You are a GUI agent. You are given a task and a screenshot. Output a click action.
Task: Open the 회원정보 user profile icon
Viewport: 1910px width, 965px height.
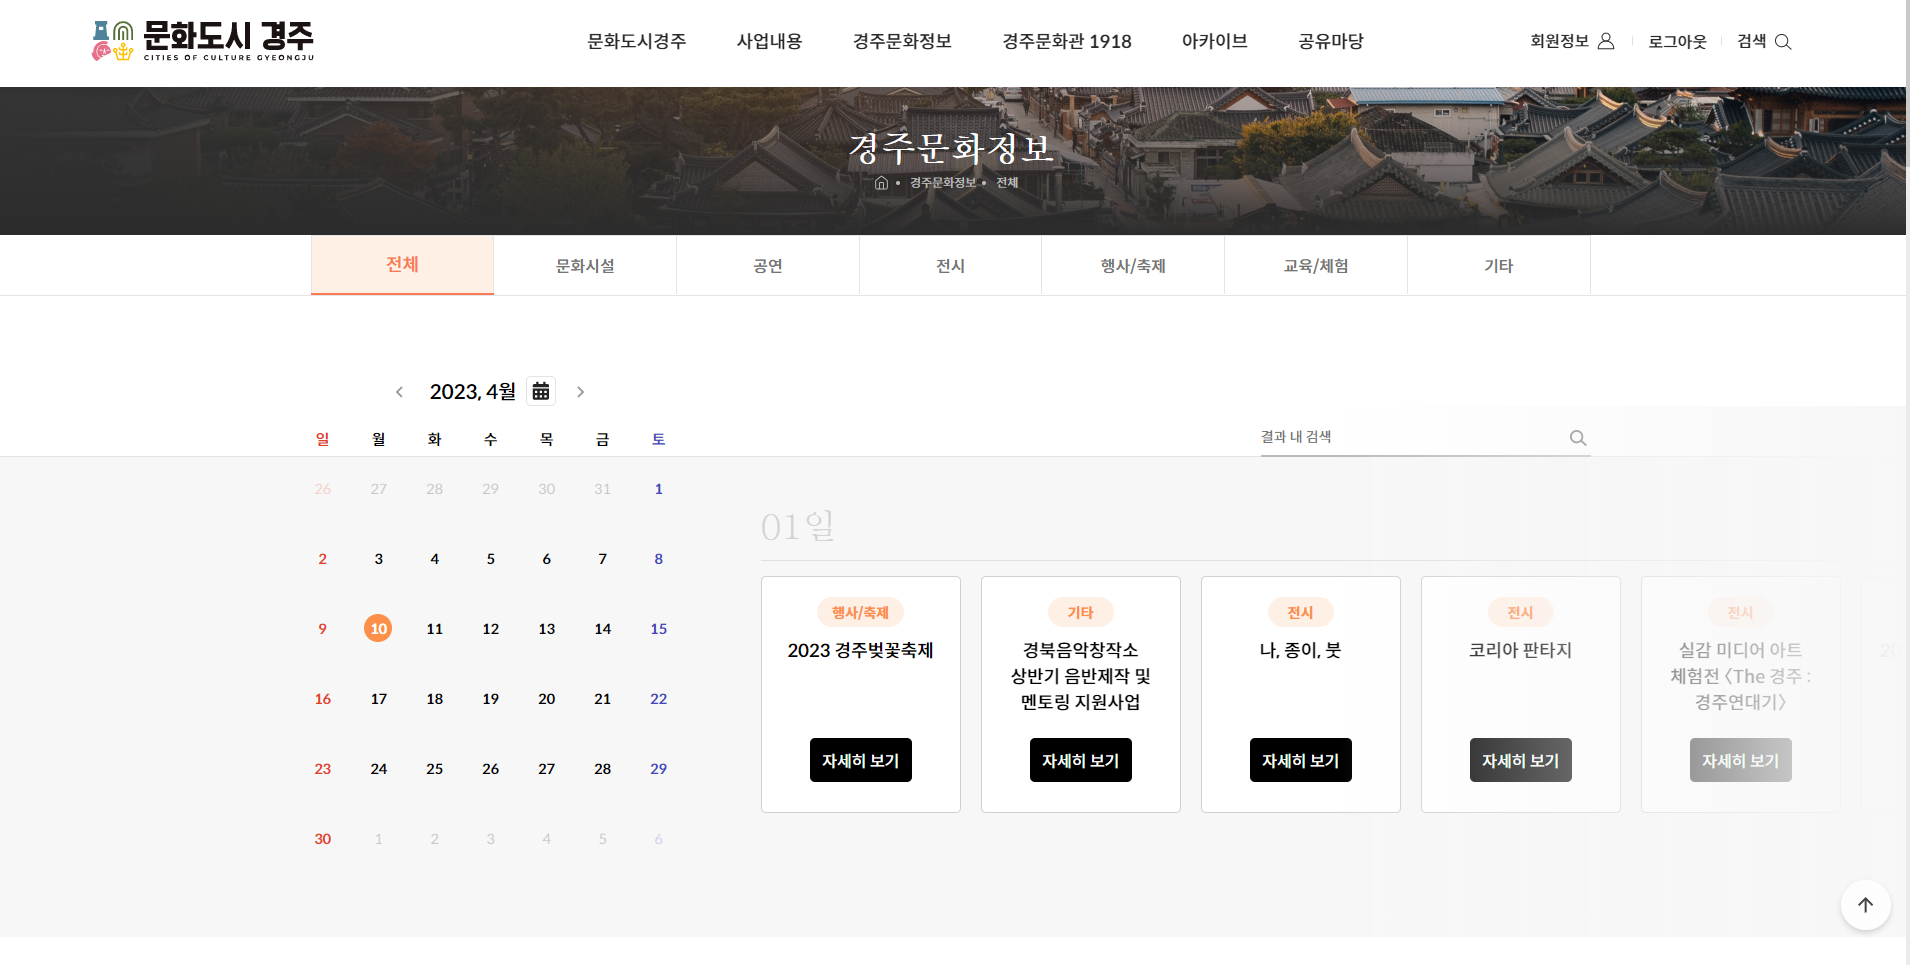1606,41
